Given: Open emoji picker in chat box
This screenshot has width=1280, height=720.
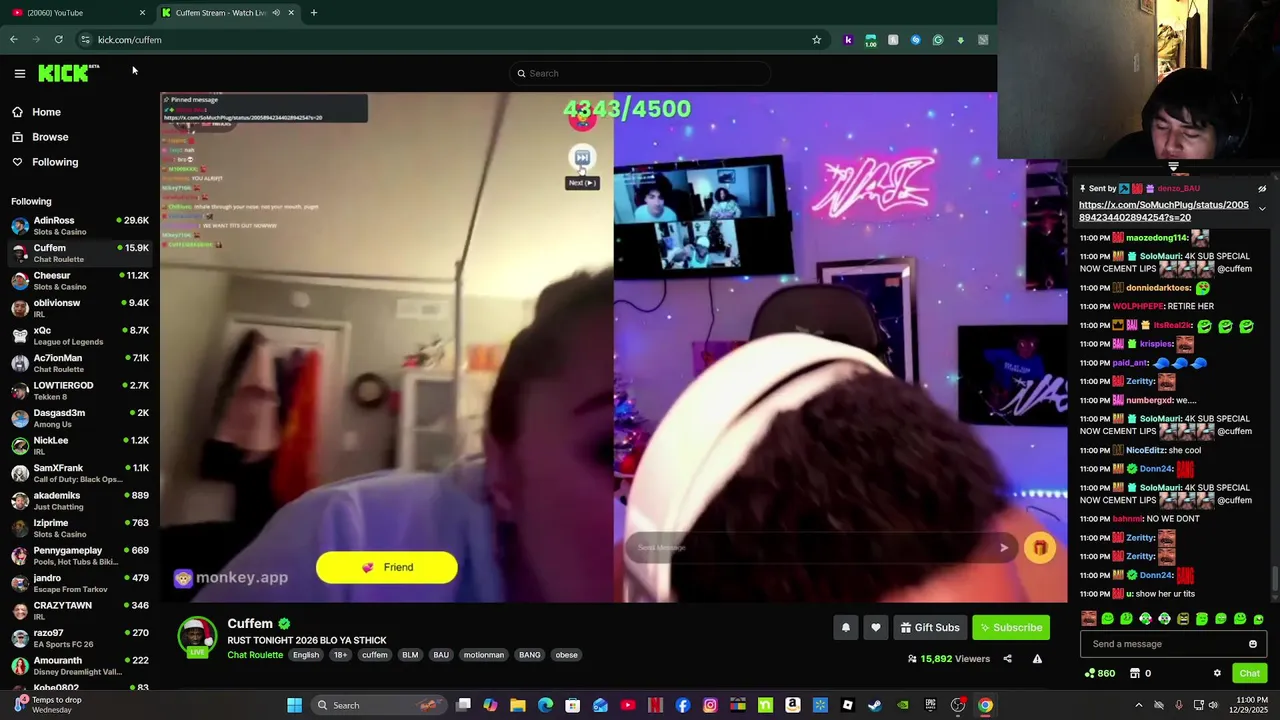Looking at the screenshot, I should coord(1253,644).
